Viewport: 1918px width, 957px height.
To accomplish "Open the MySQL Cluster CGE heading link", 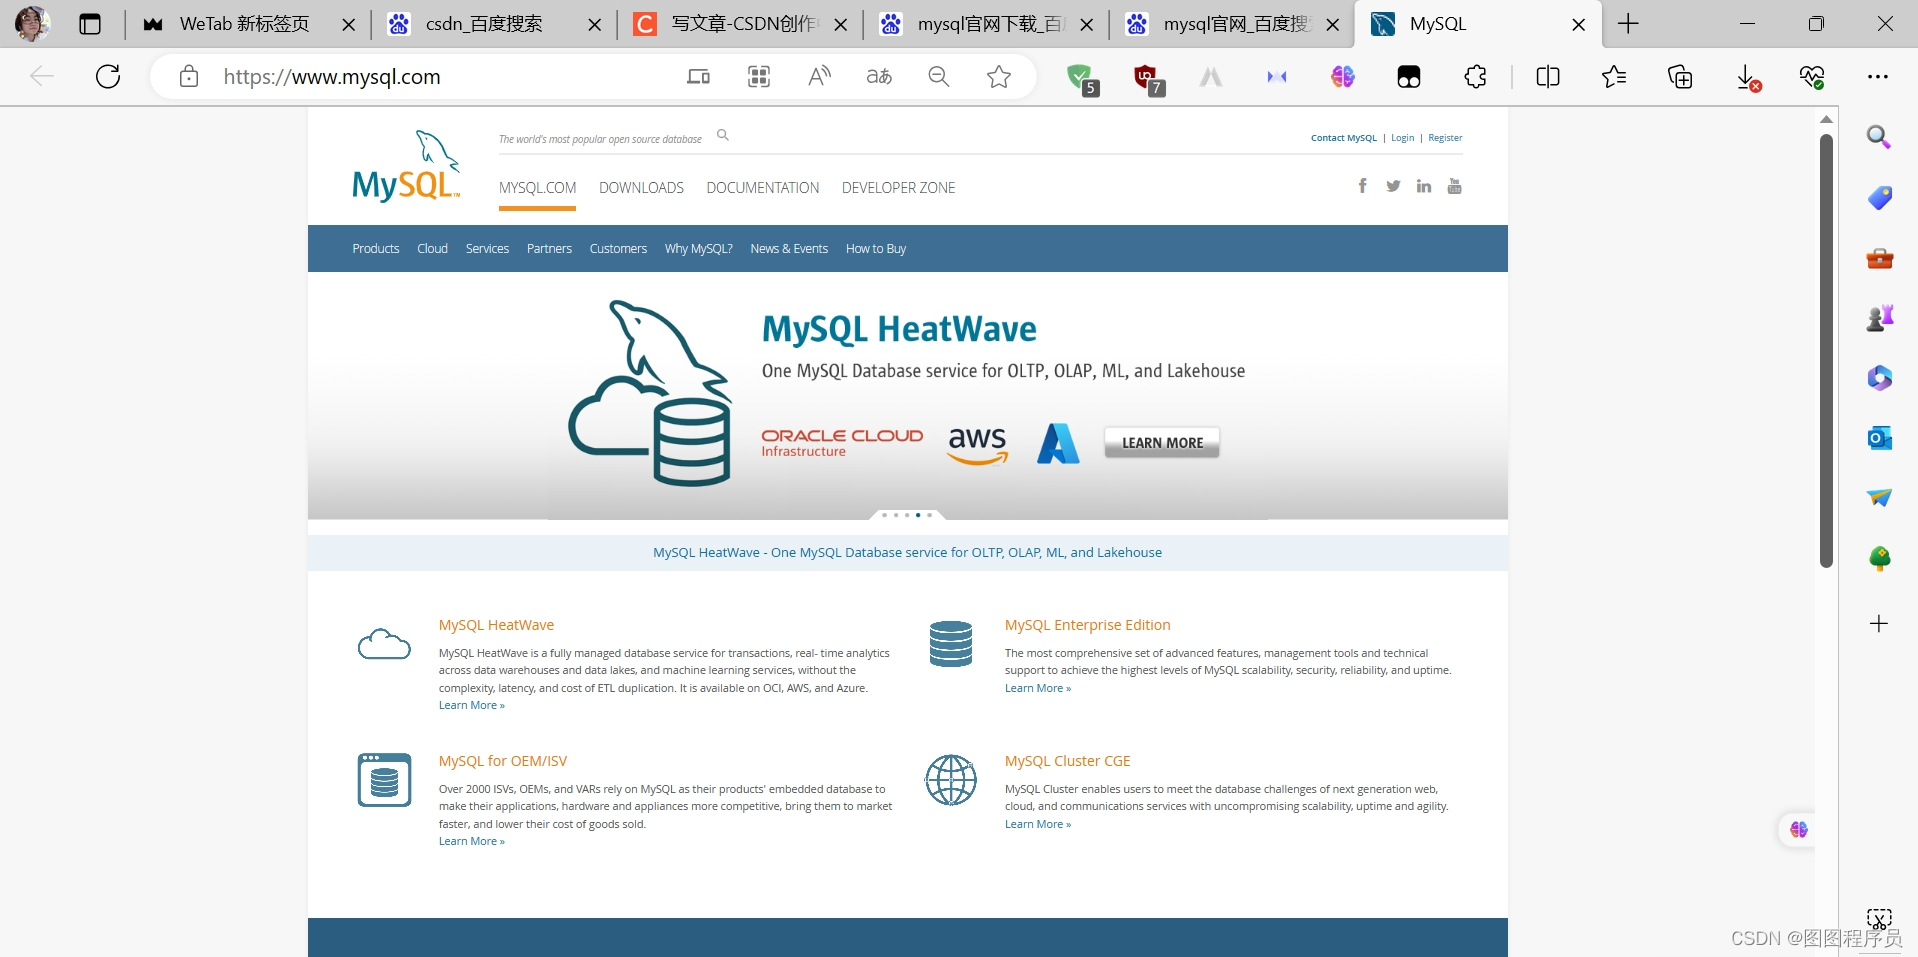I will 1067,761.
